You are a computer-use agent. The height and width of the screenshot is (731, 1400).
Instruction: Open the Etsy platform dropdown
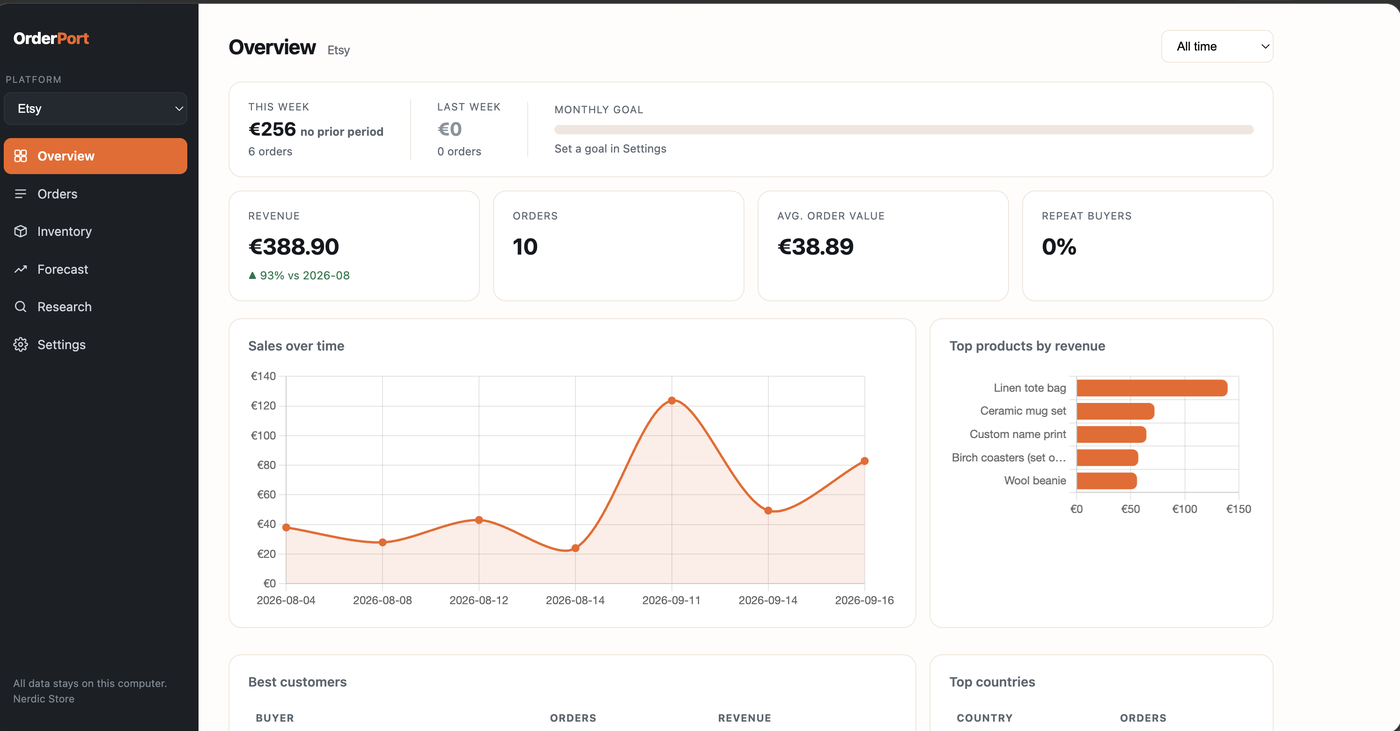96,109
